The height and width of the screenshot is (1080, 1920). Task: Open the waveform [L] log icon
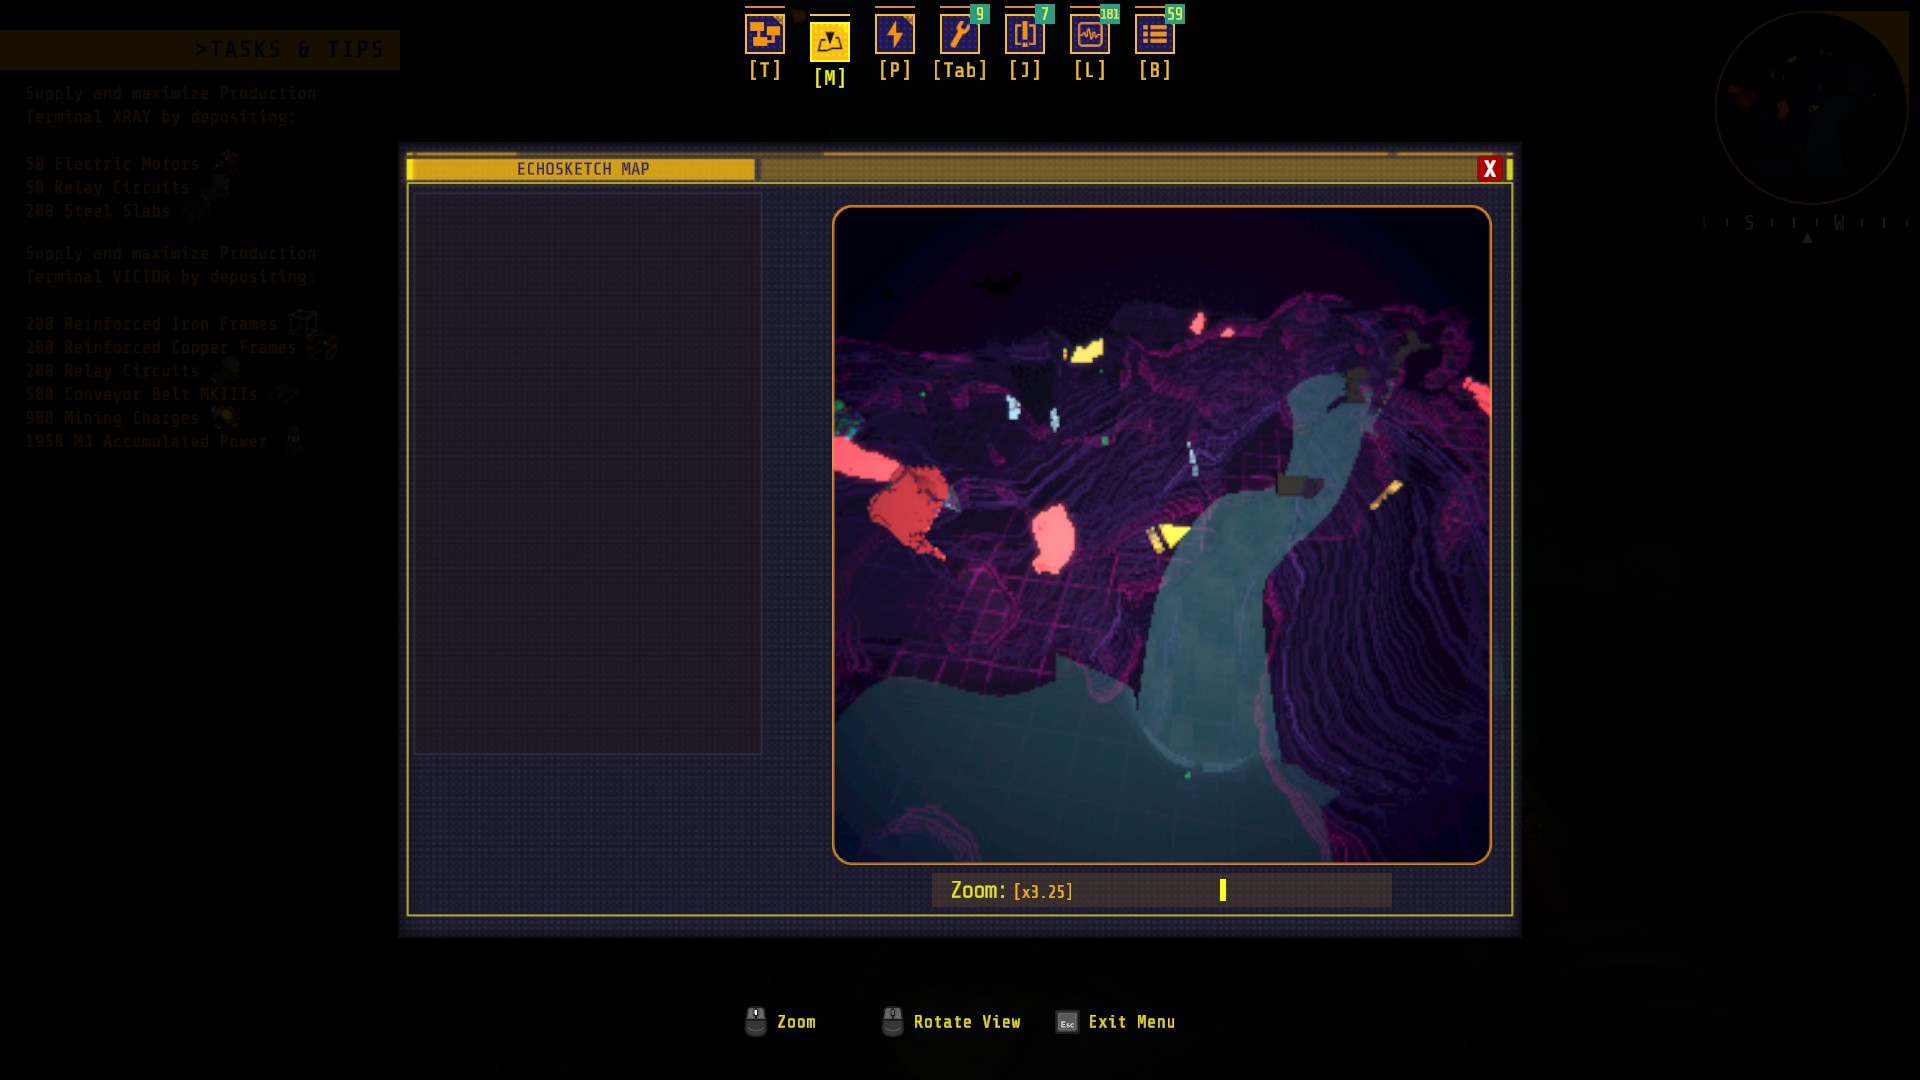[1089, 35]
